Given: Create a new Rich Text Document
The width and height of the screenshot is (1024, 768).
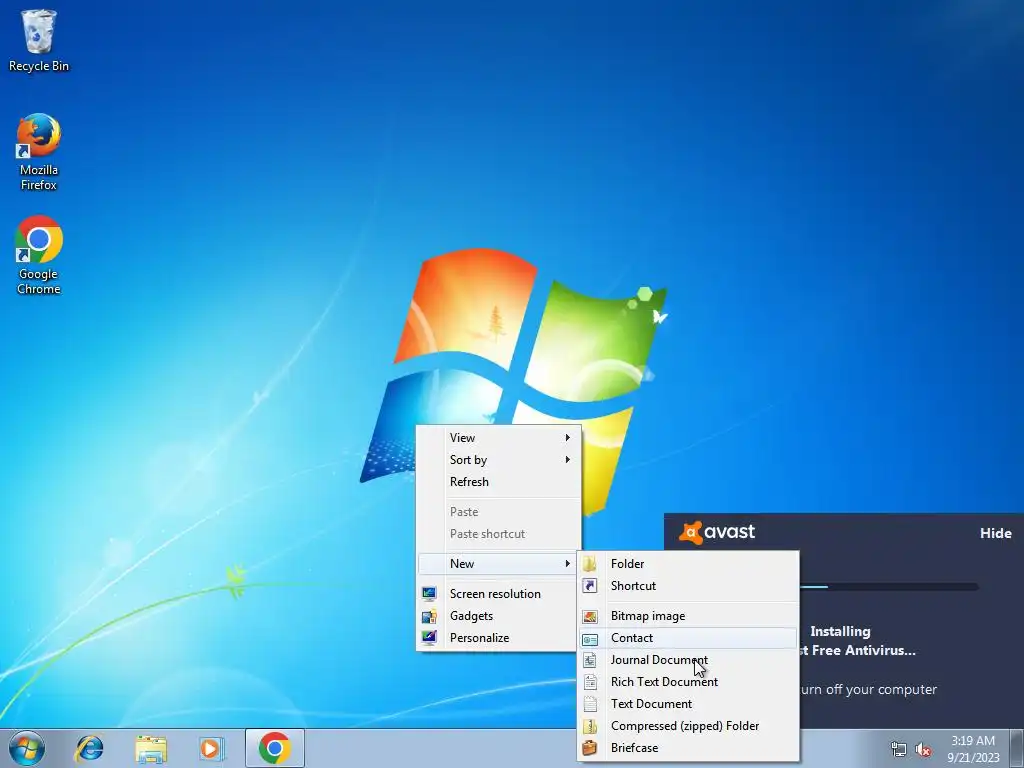Looking at the screenshot, I should coord(688,682).
